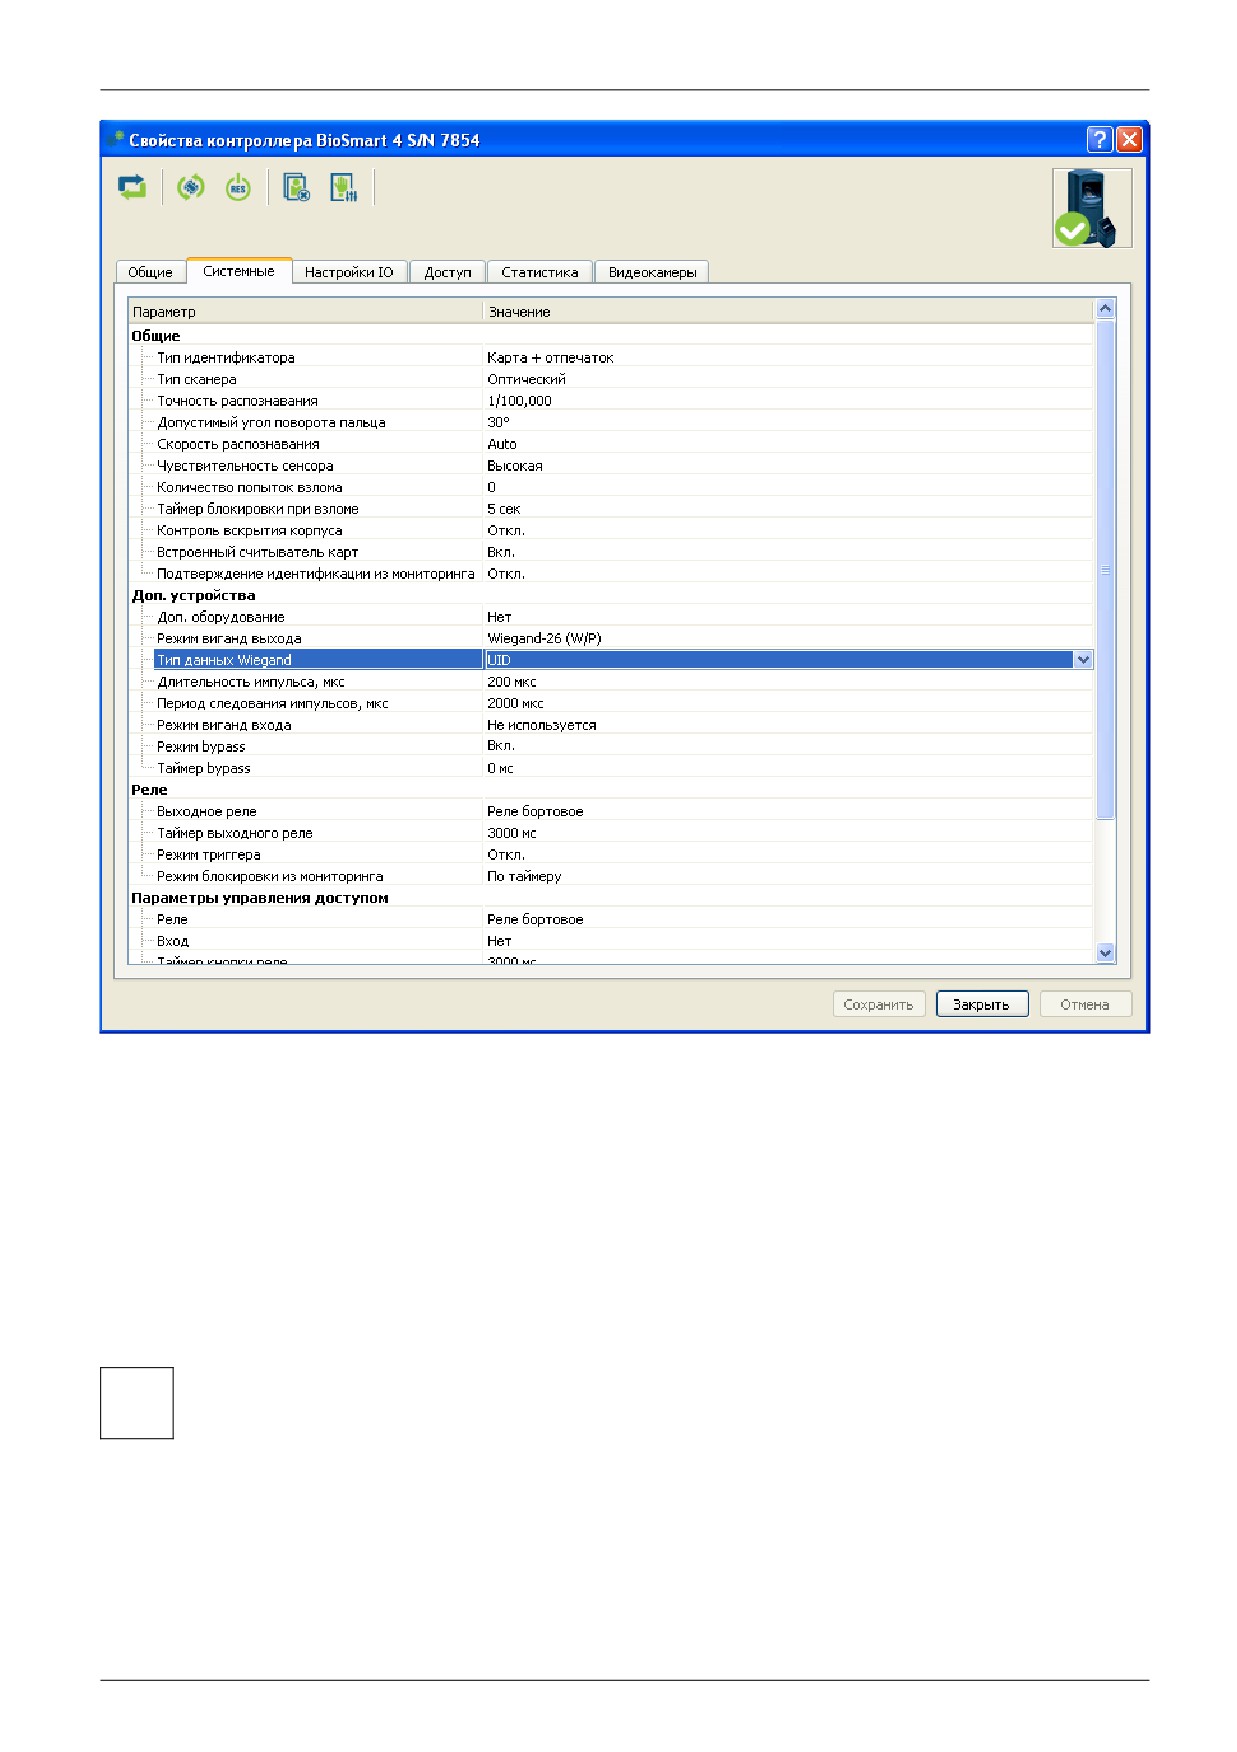This screenshot has height=1752, width=1237.
Task: Select Количество попыток взлома row
Action: 611,487
